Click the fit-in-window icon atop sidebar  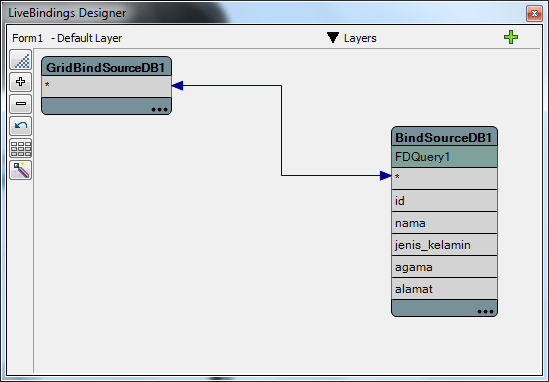pos(21,60)
